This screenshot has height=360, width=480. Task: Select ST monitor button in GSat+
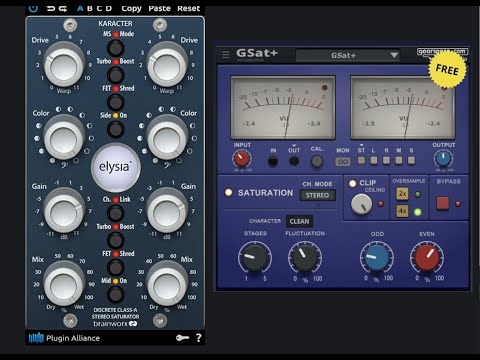coord(361,160)
